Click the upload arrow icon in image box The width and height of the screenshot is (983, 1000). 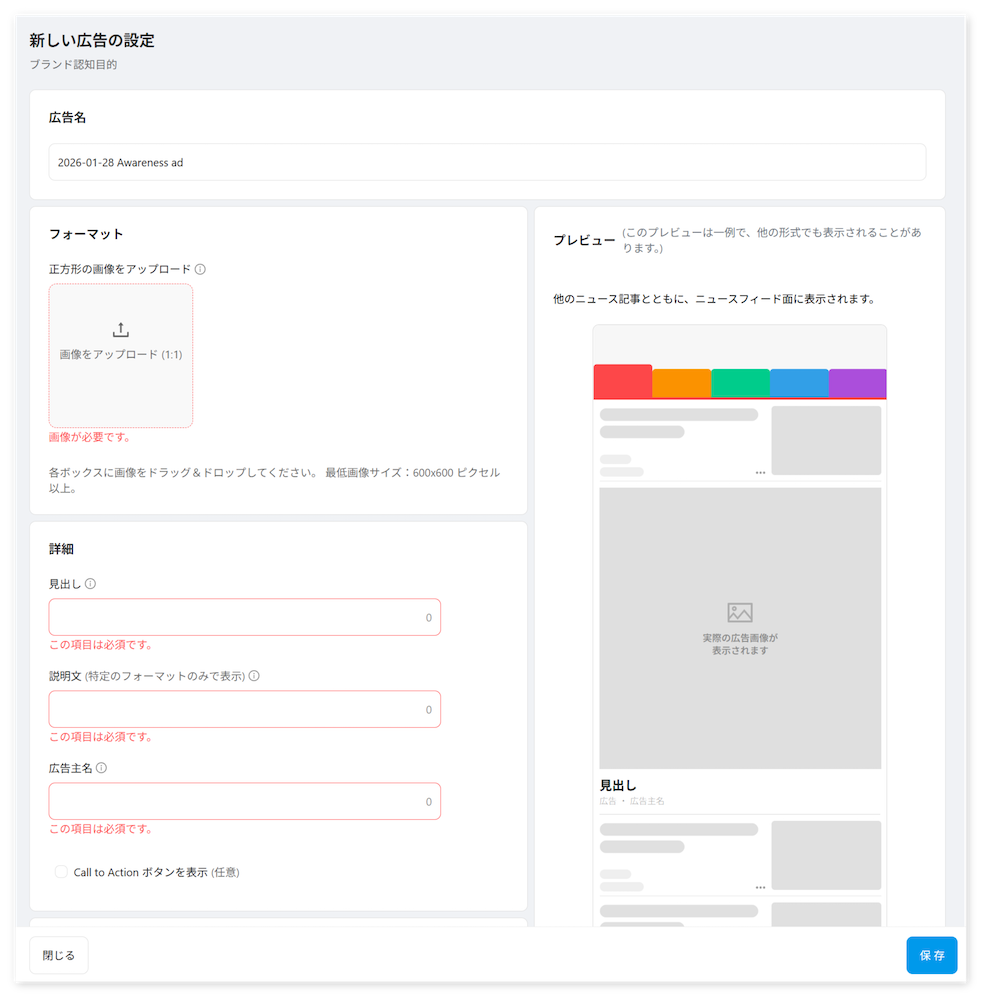point(121,330)
